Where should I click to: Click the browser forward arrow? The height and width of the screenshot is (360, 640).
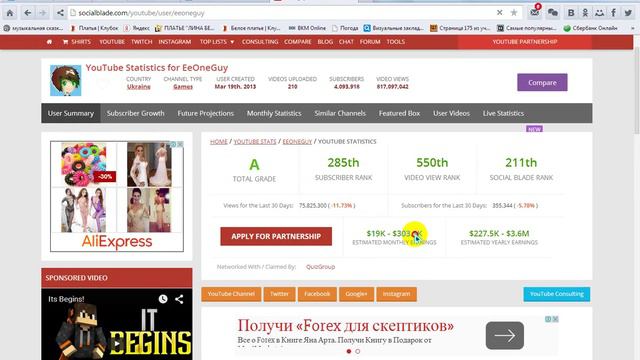coord(43,13)
